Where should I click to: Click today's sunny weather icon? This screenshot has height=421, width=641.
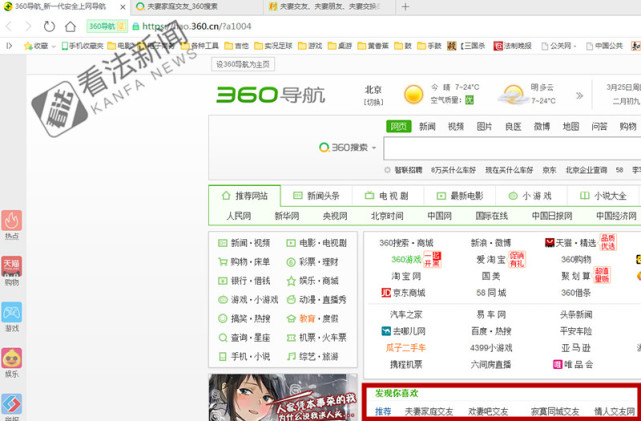coord(413,94)
